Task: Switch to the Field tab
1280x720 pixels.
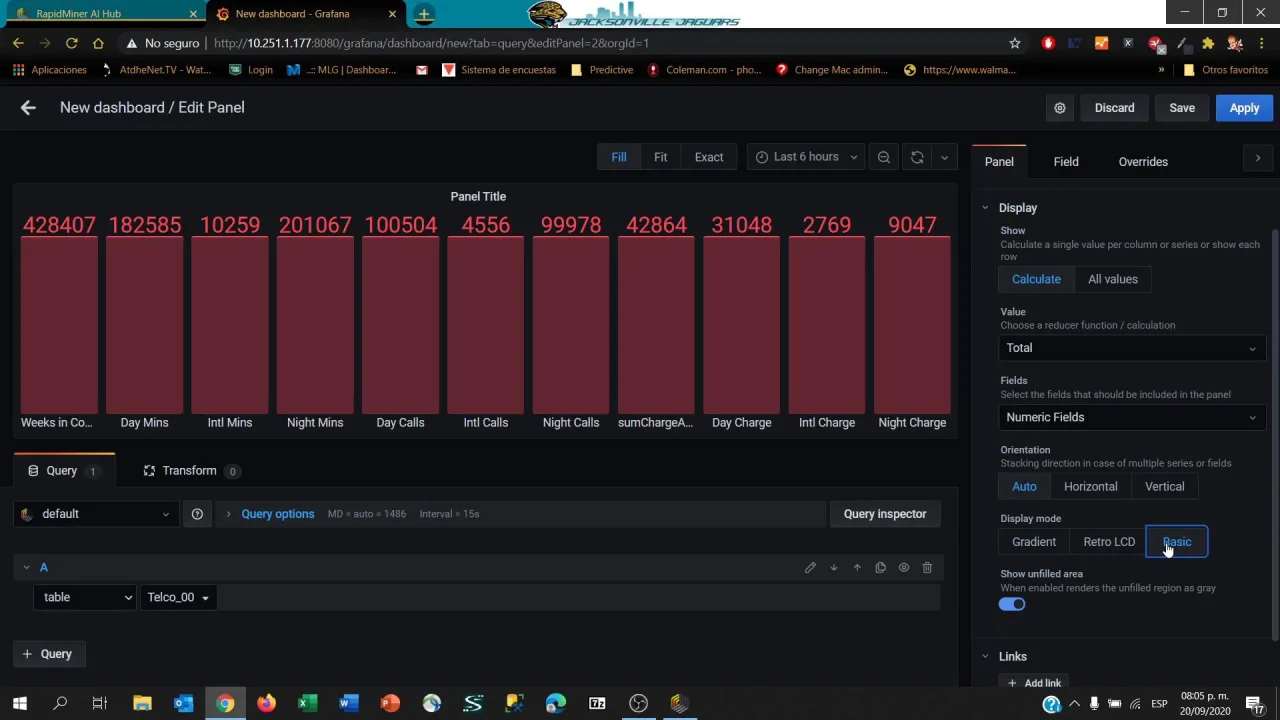Action: point(1066,162)
